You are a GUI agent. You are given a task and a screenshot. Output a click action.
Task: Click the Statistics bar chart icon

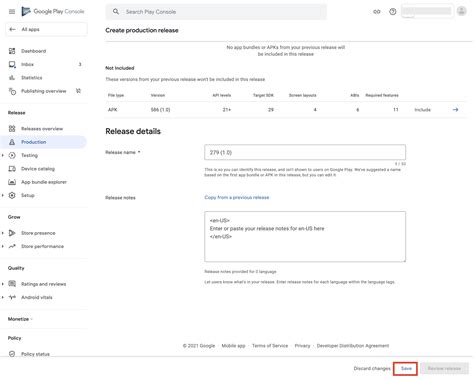pyautogui.click(x=12, y=78)
